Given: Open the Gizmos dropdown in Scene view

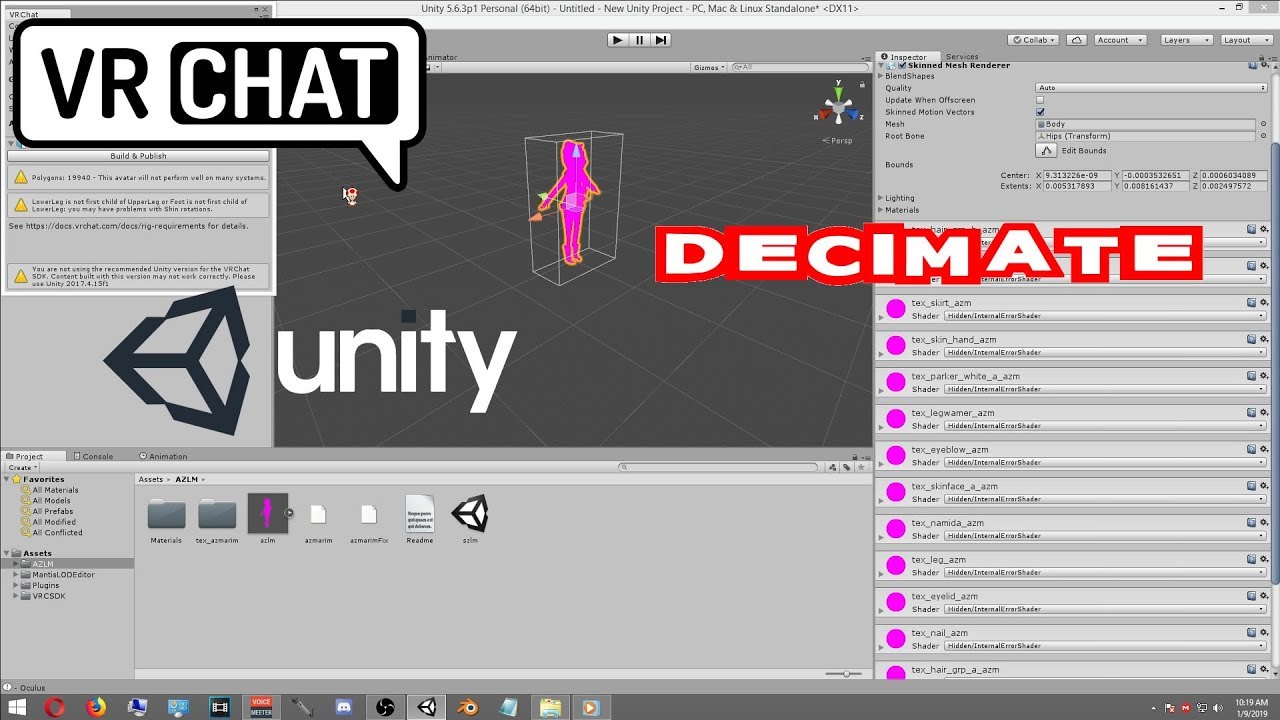Looking at the screenshot, I should coord(709,67).
